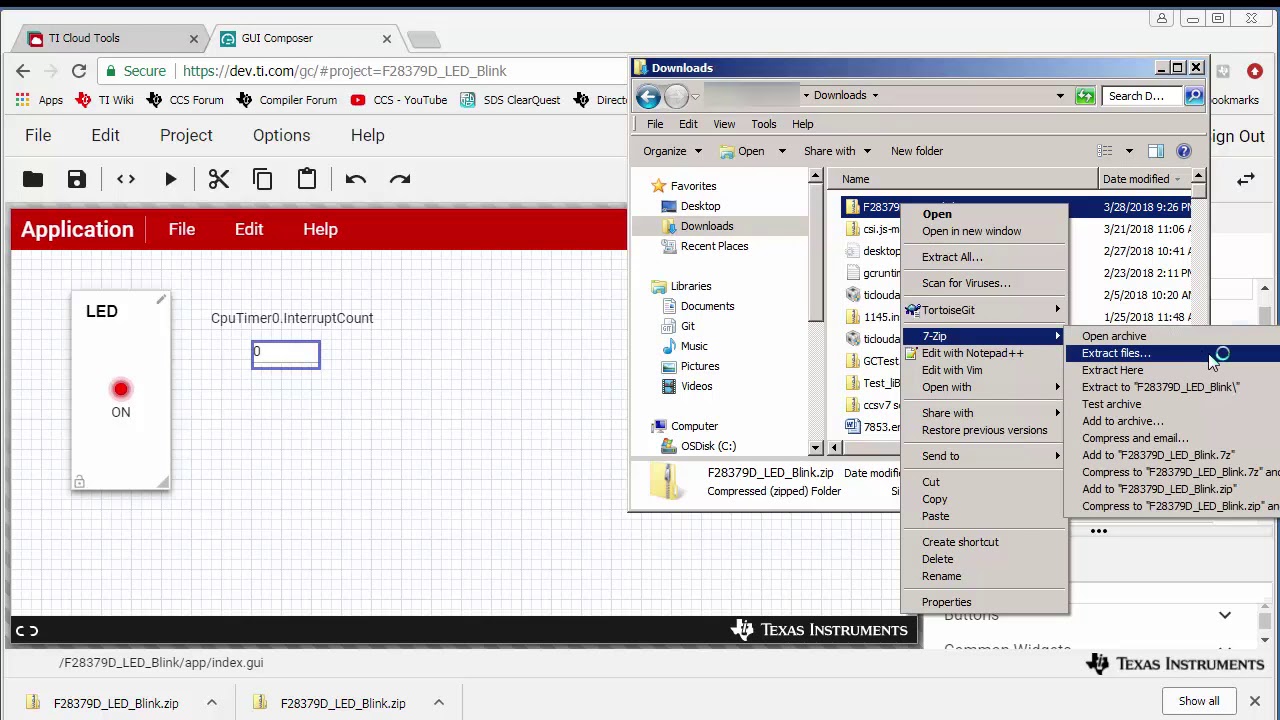Click New folder button in Explorer
This screenshot has width=1280, height=720.
[x=916, y=151]
